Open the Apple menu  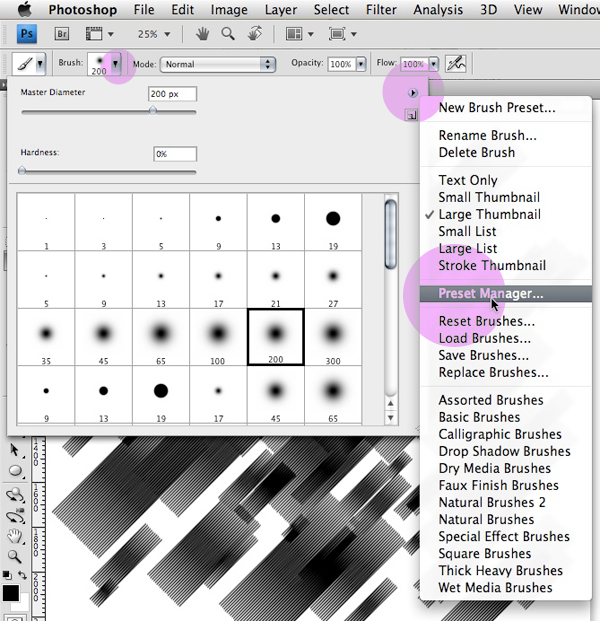tap(25, 9)
